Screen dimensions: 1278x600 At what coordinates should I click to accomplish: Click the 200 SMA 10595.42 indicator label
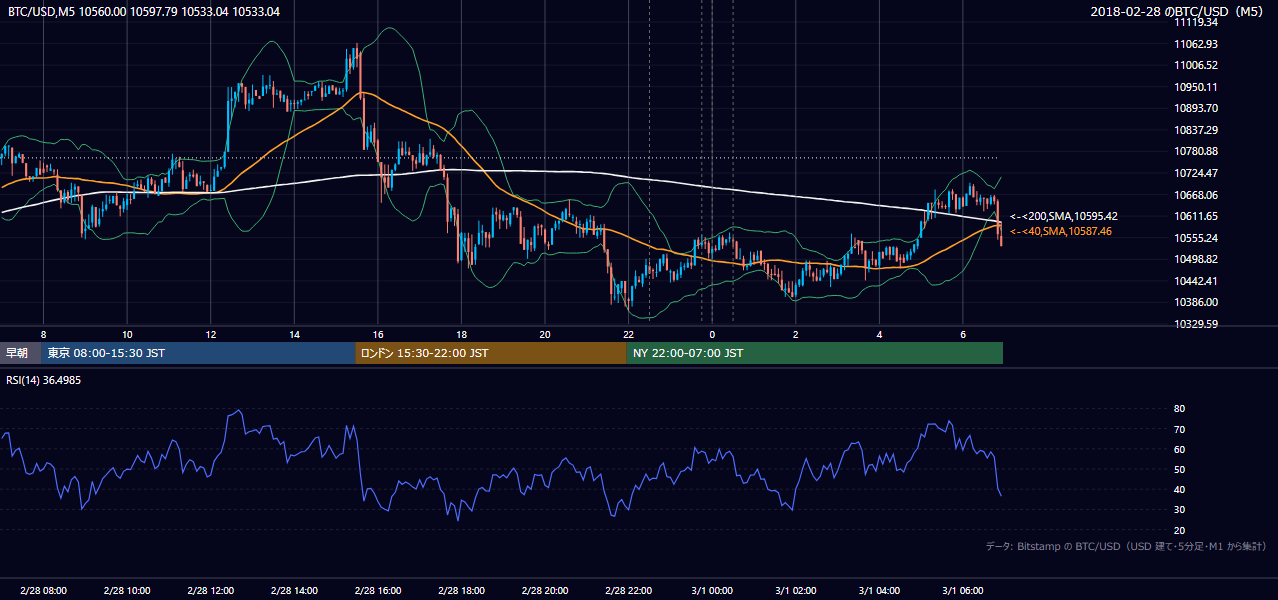1063,216
